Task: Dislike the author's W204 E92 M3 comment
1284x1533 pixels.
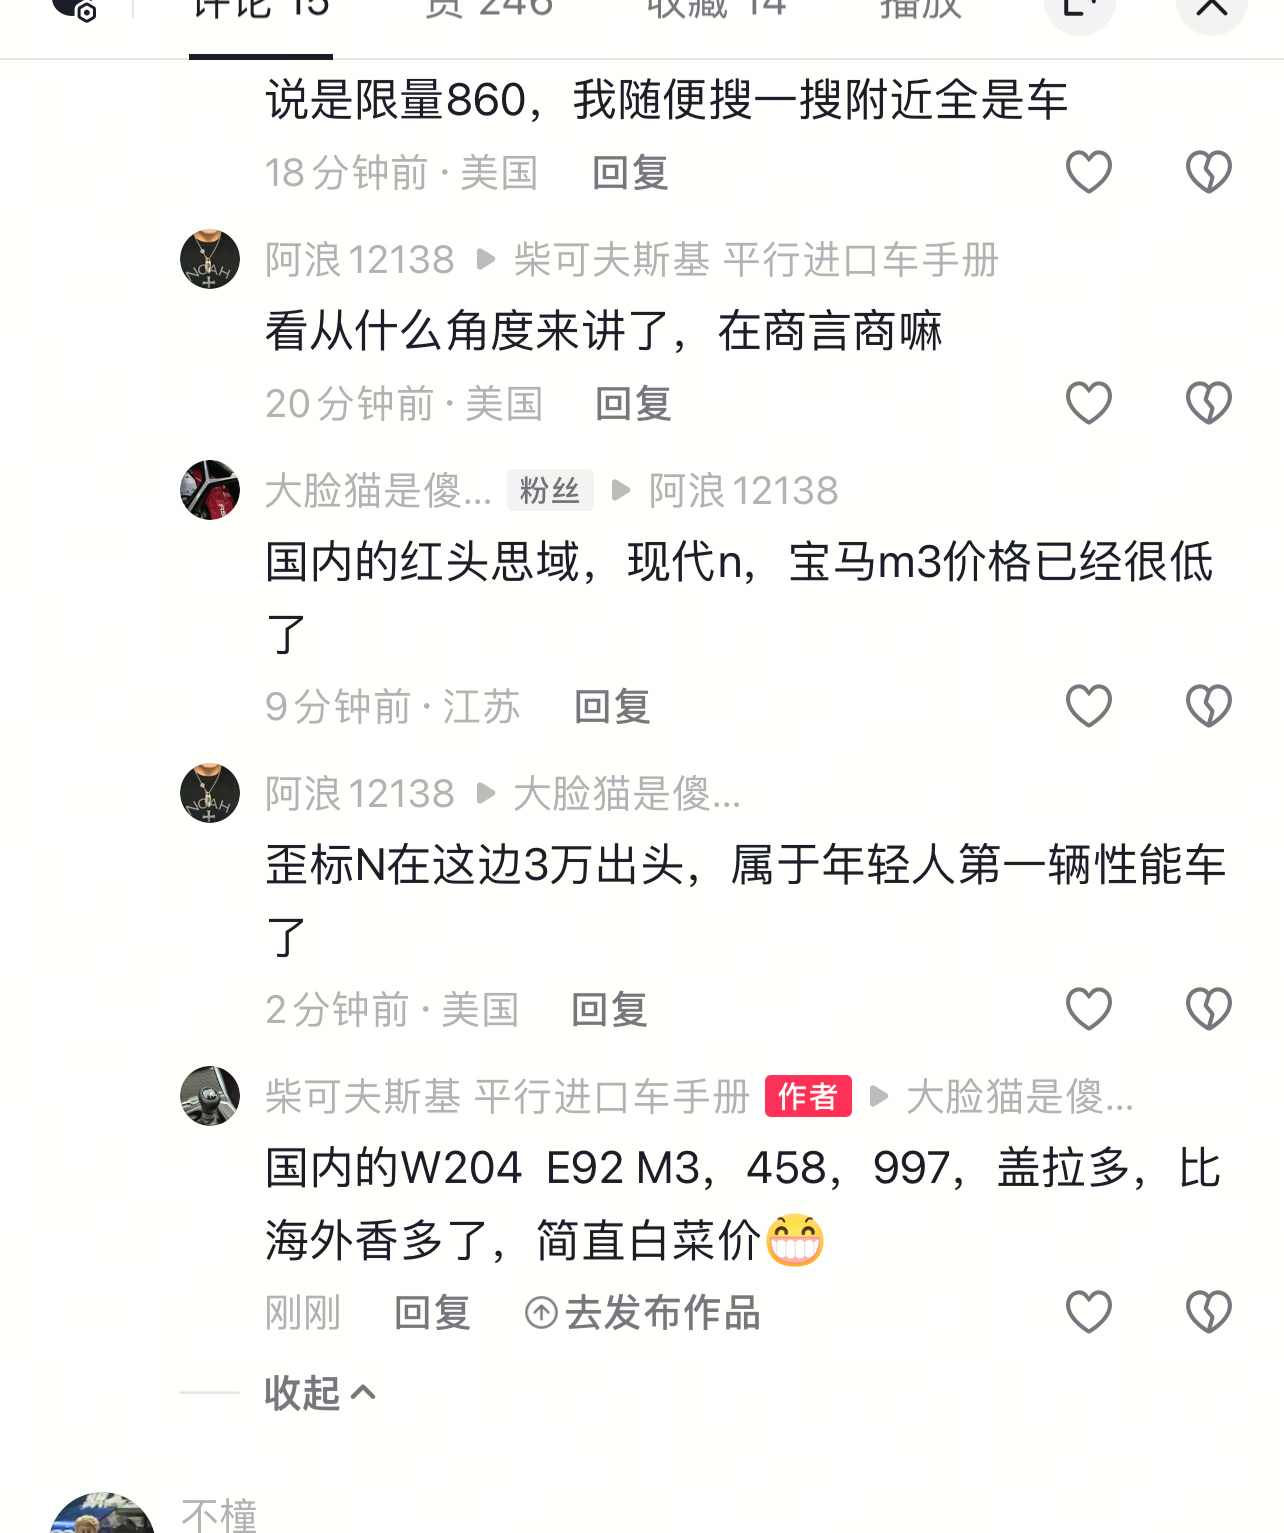Action: click(1208, 1312)
